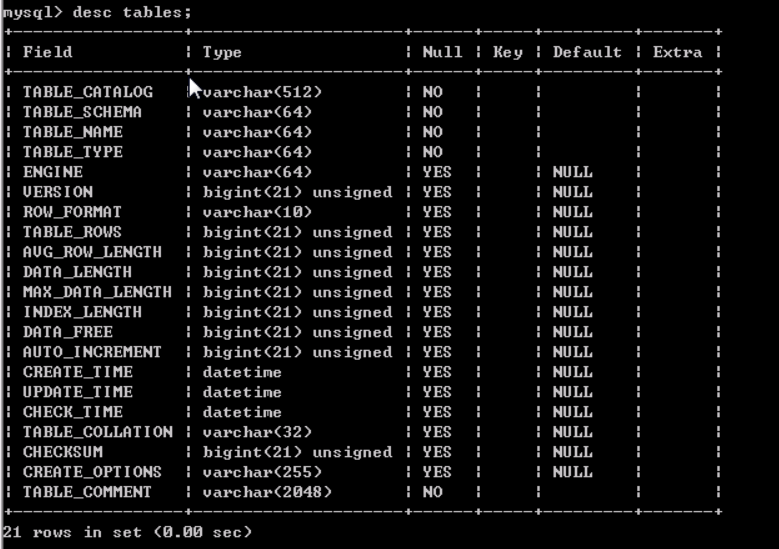Click the varchar(2048) type of TABLE_COMMENT

point(267,492)
